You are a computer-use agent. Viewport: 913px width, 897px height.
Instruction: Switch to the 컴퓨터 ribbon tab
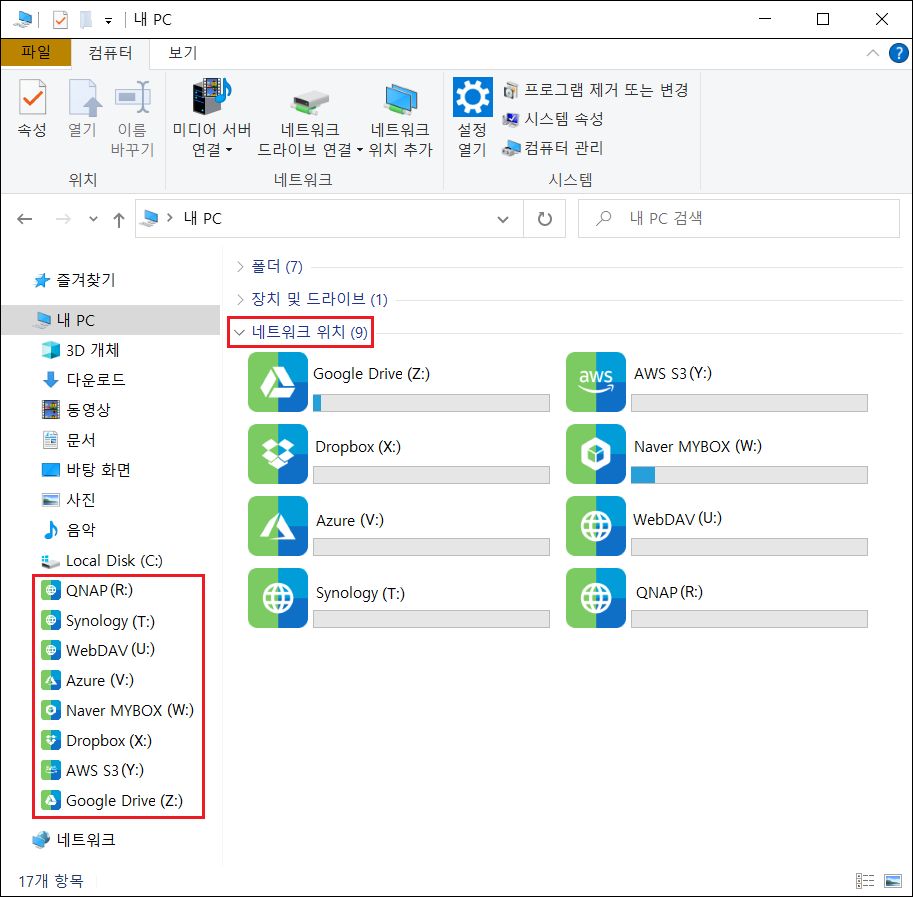110,54
